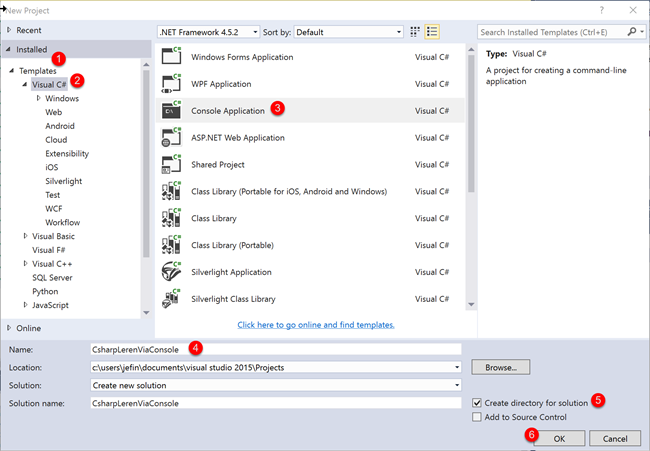650x451 pixels.
Task: Click the Class Library (Portable) template icon
Action: [171, 245]
